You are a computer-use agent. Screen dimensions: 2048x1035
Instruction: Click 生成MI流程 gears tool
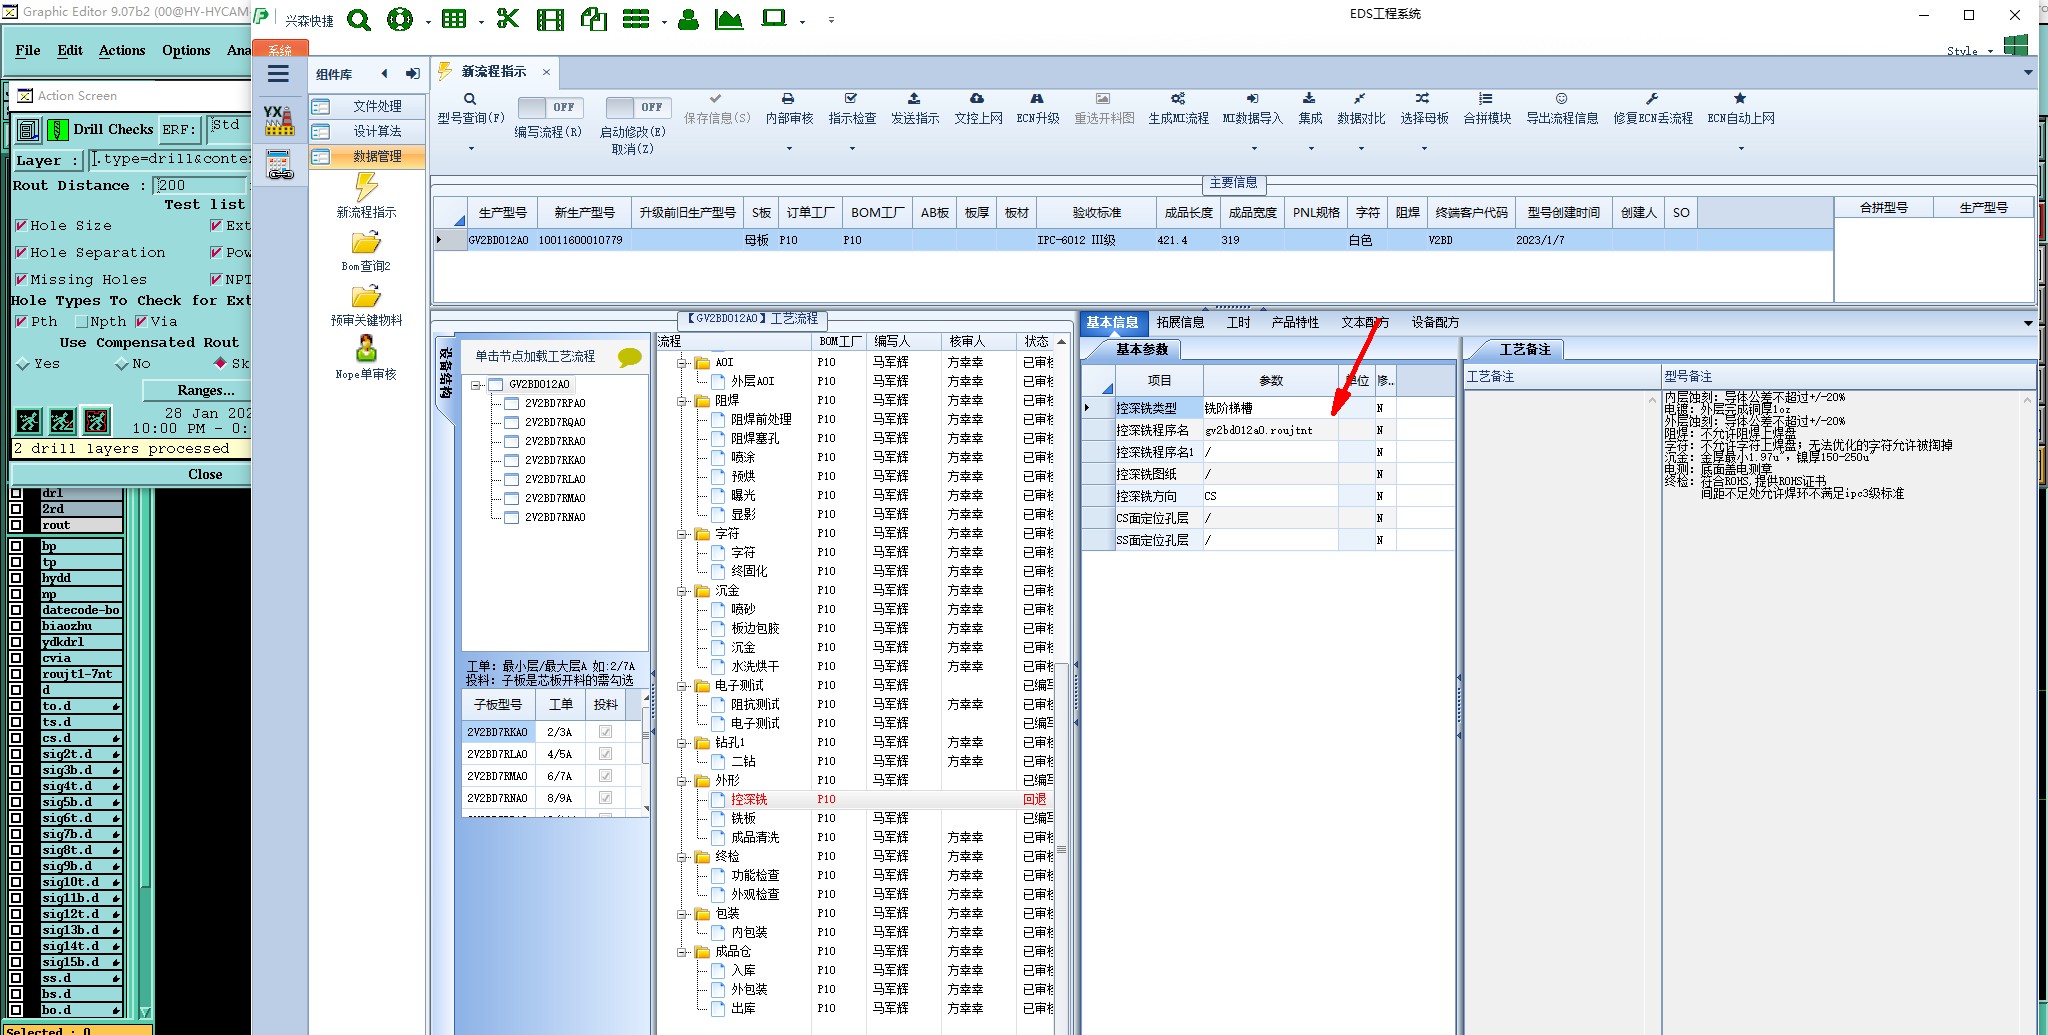pyautogui.click(x=1178, y=108)
